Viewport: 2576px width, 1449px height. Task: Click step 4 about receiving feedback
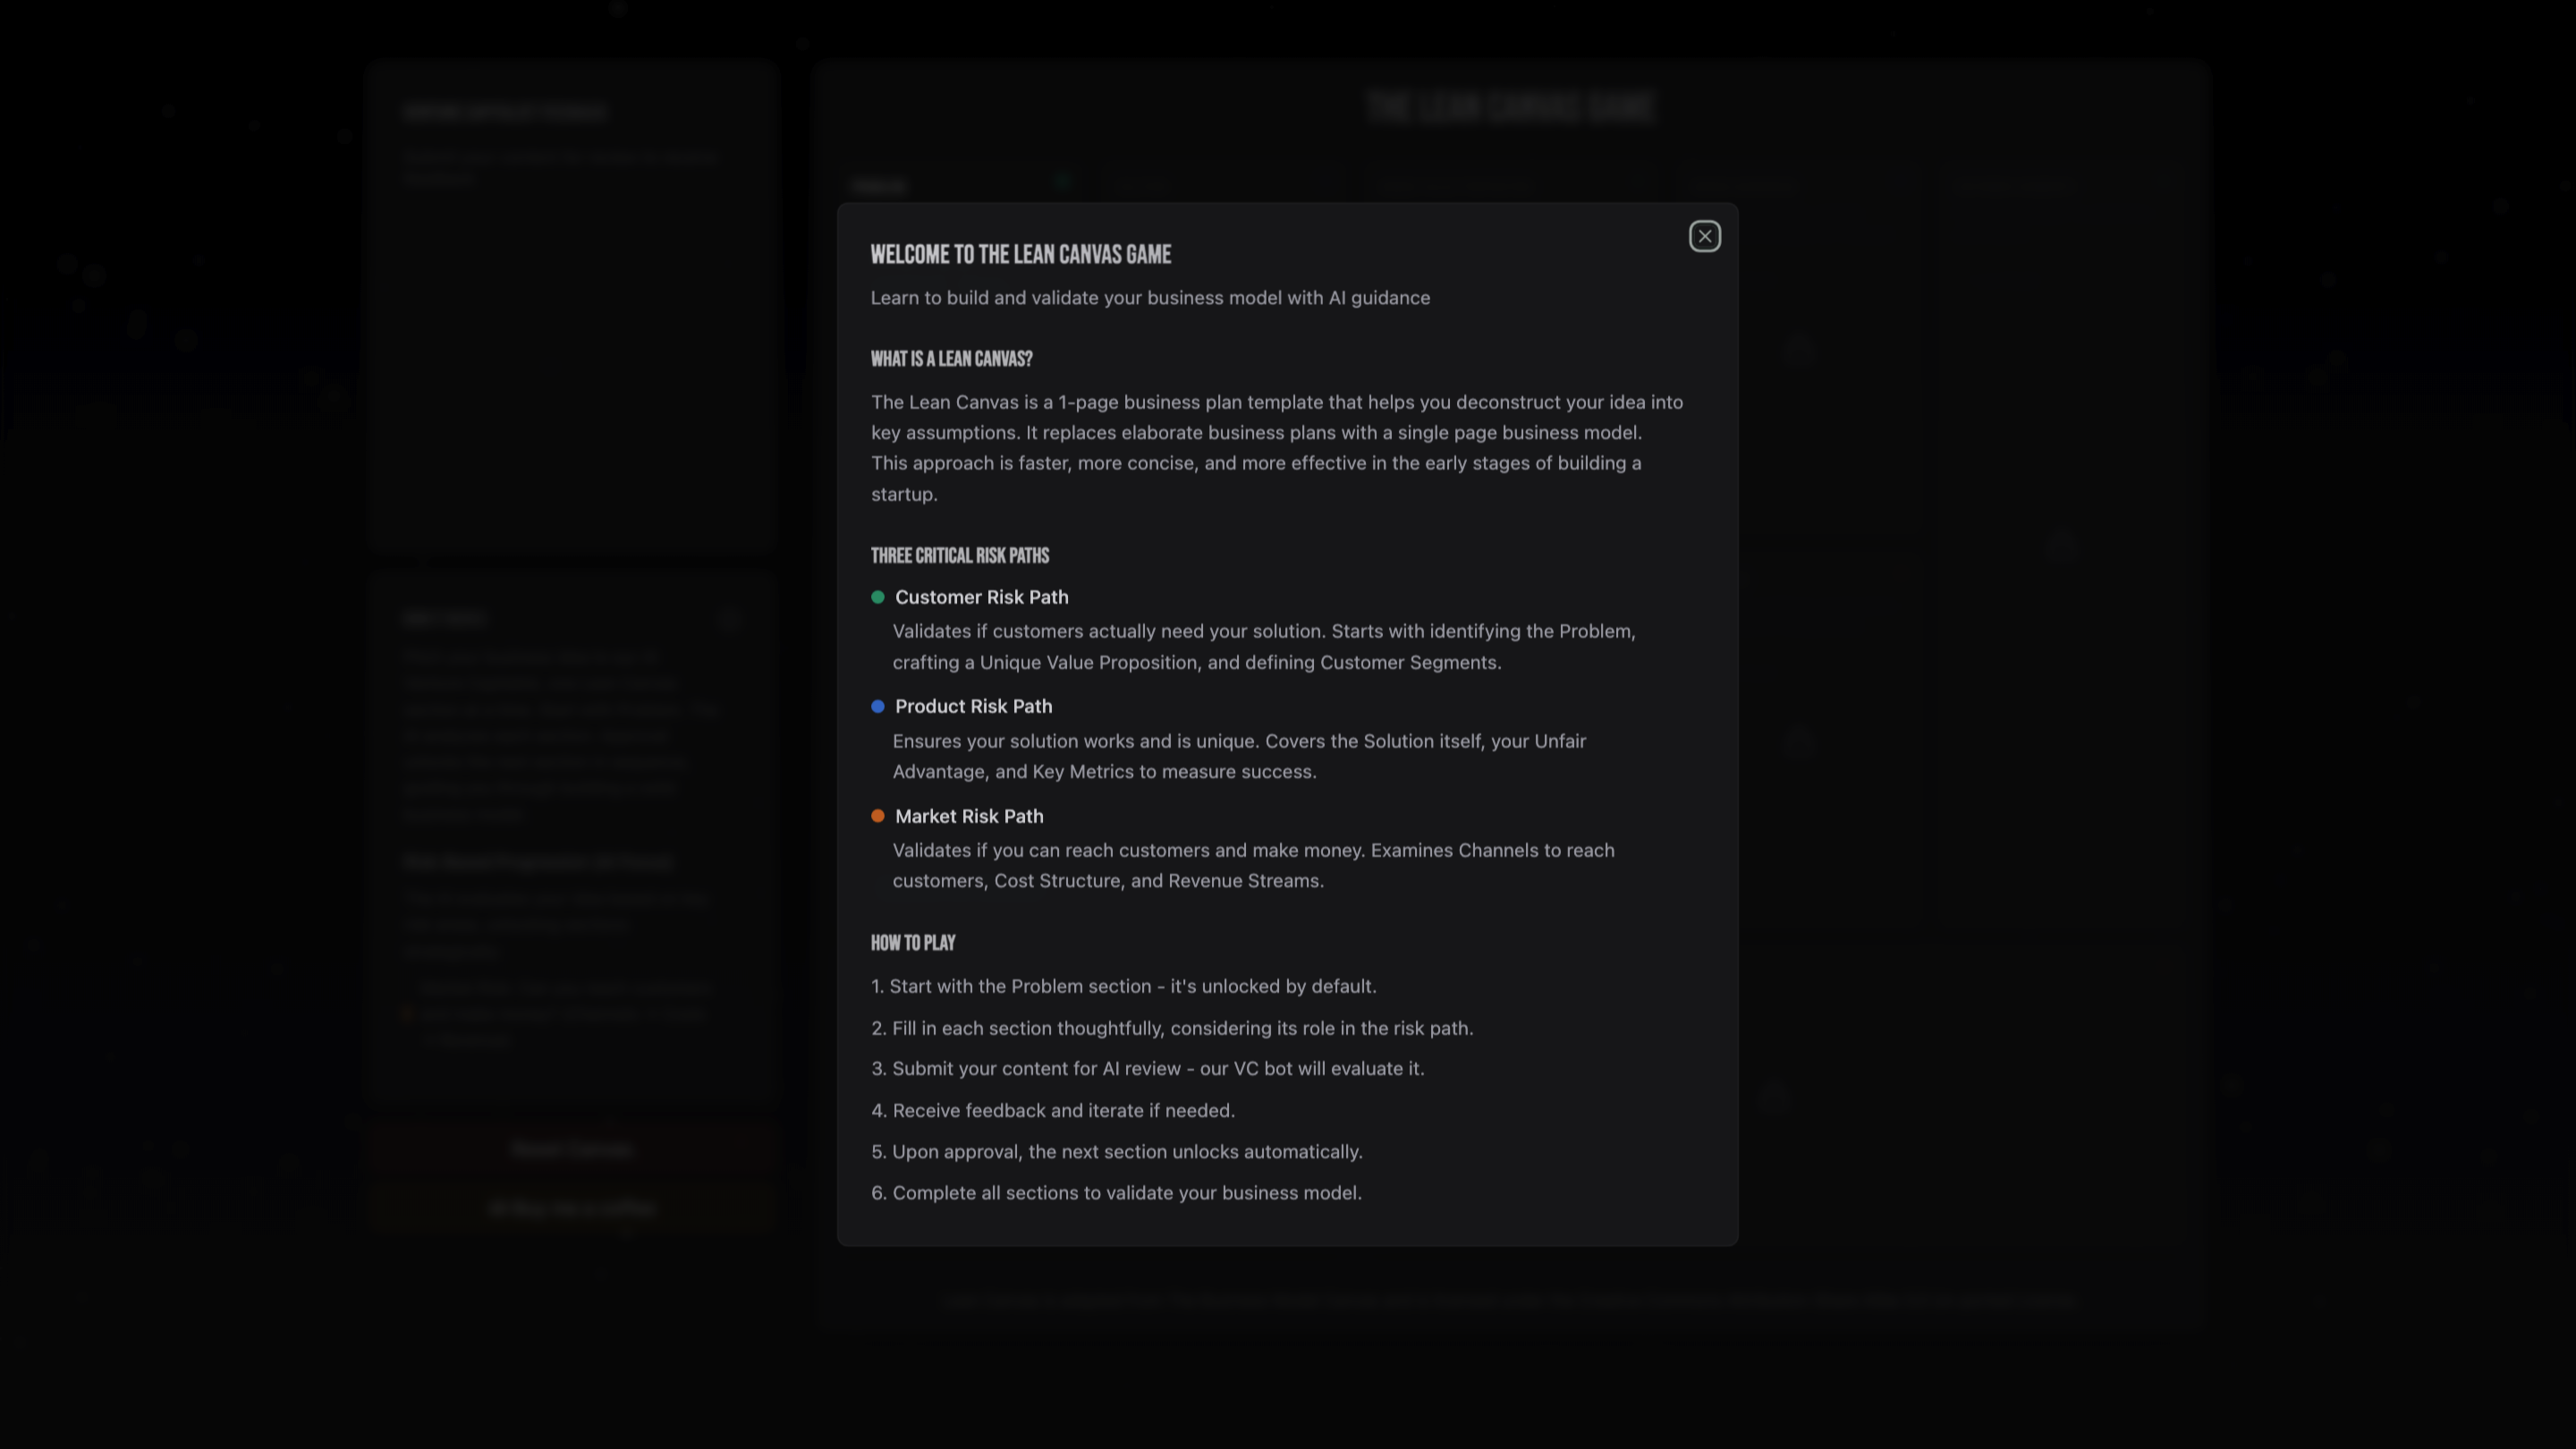coord(1053,1110)
